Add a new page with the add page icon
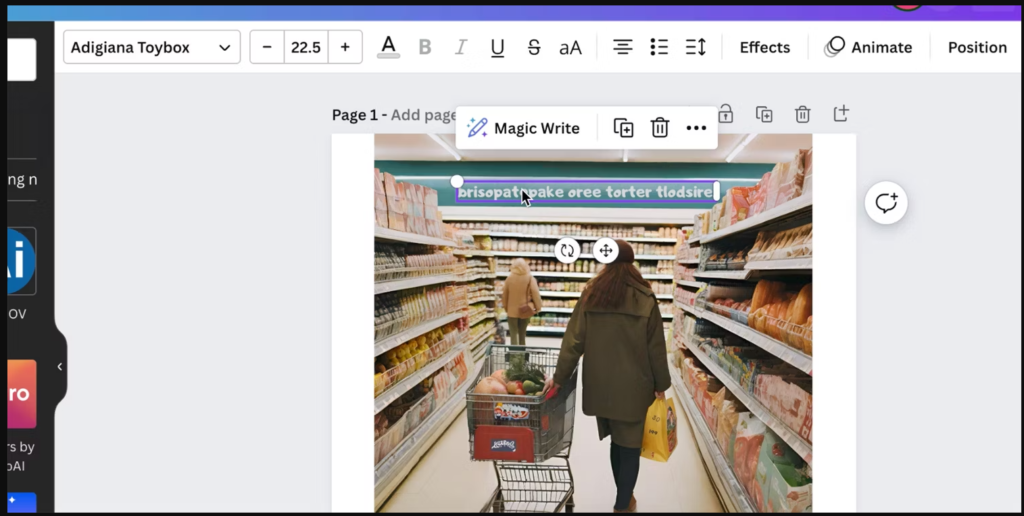Image resolution: width=1024 pixels, height=516 pixels. coord(841,114)
